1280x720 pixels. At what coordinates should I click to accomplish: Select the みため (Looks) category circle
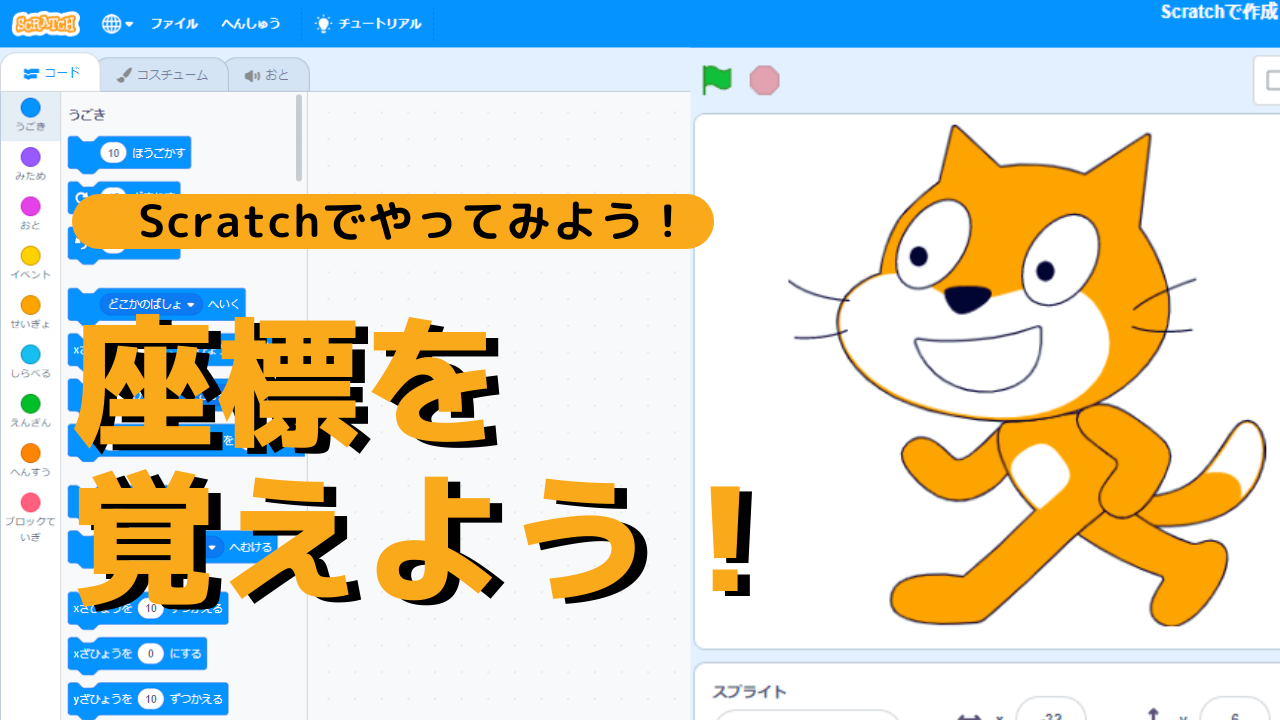[x=31, y=157]
